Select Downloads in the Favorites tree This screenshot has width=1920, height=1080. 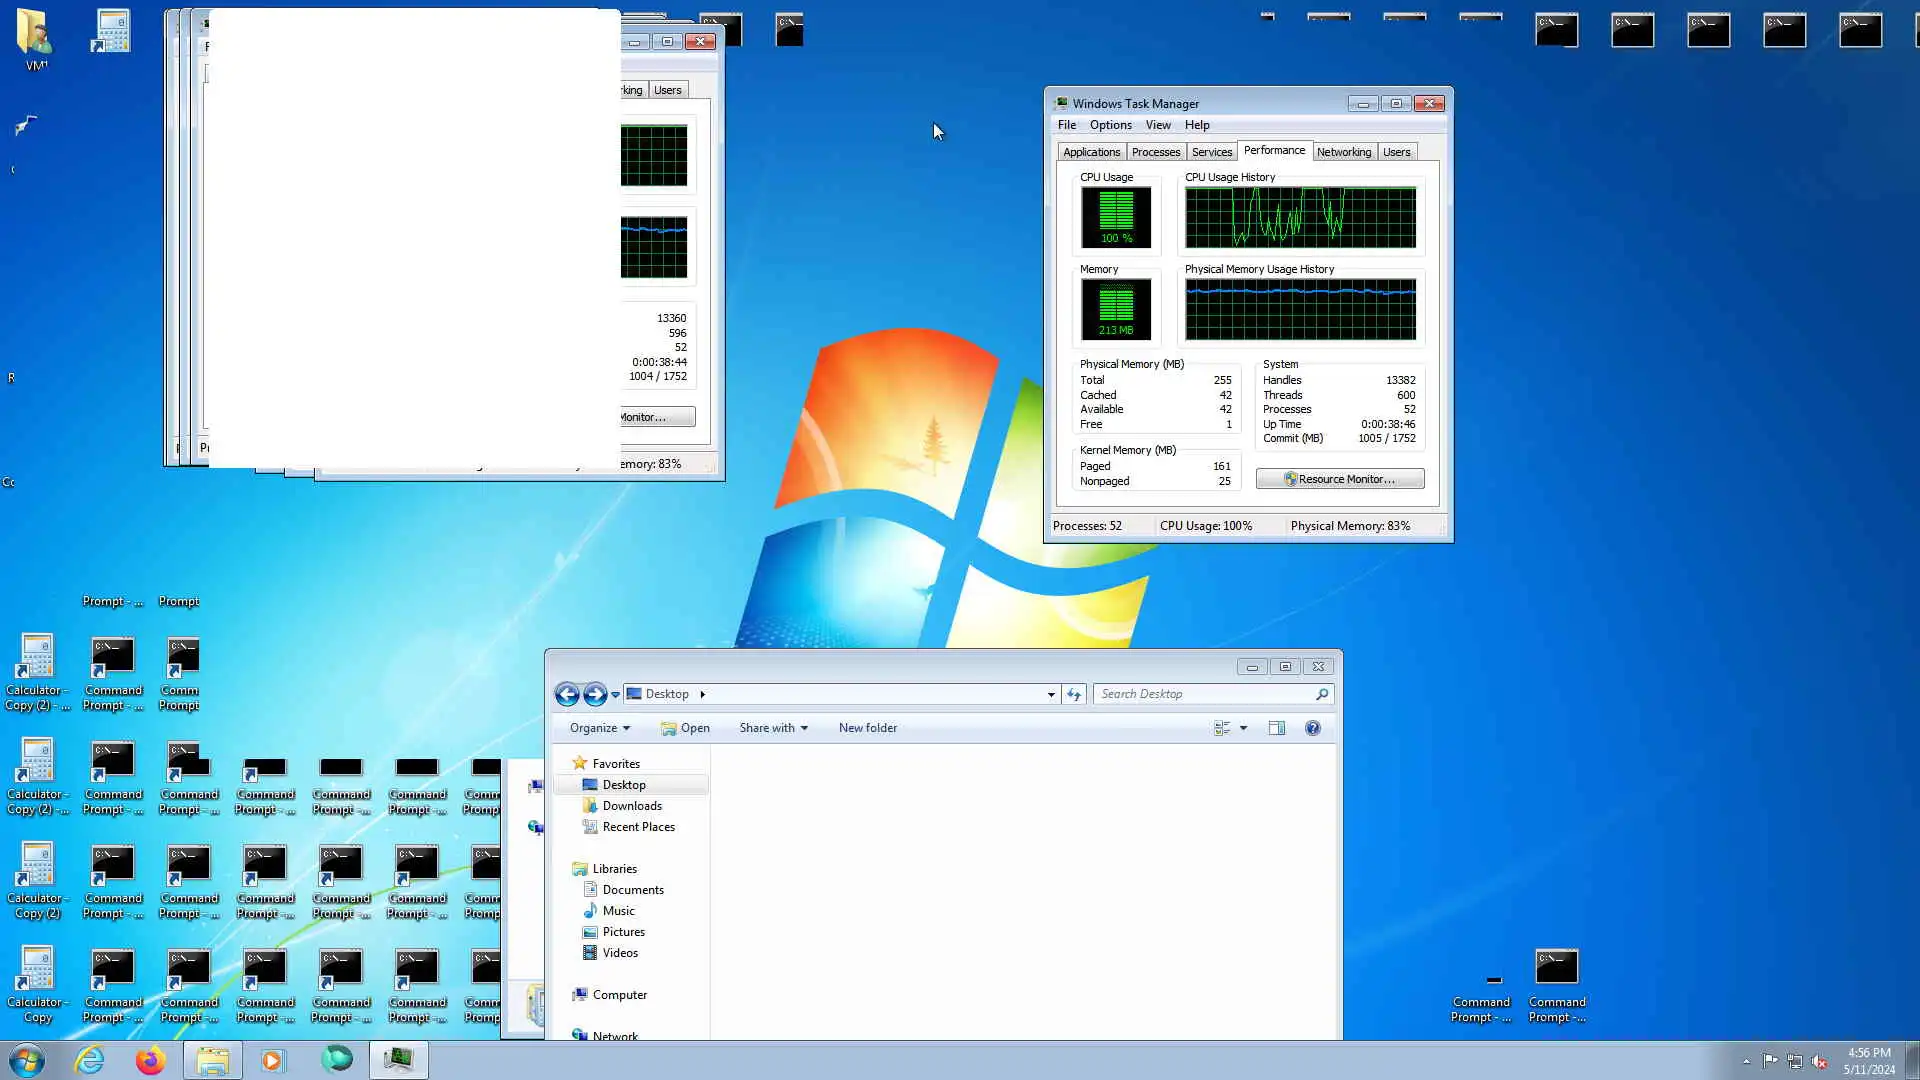point(631,806)
